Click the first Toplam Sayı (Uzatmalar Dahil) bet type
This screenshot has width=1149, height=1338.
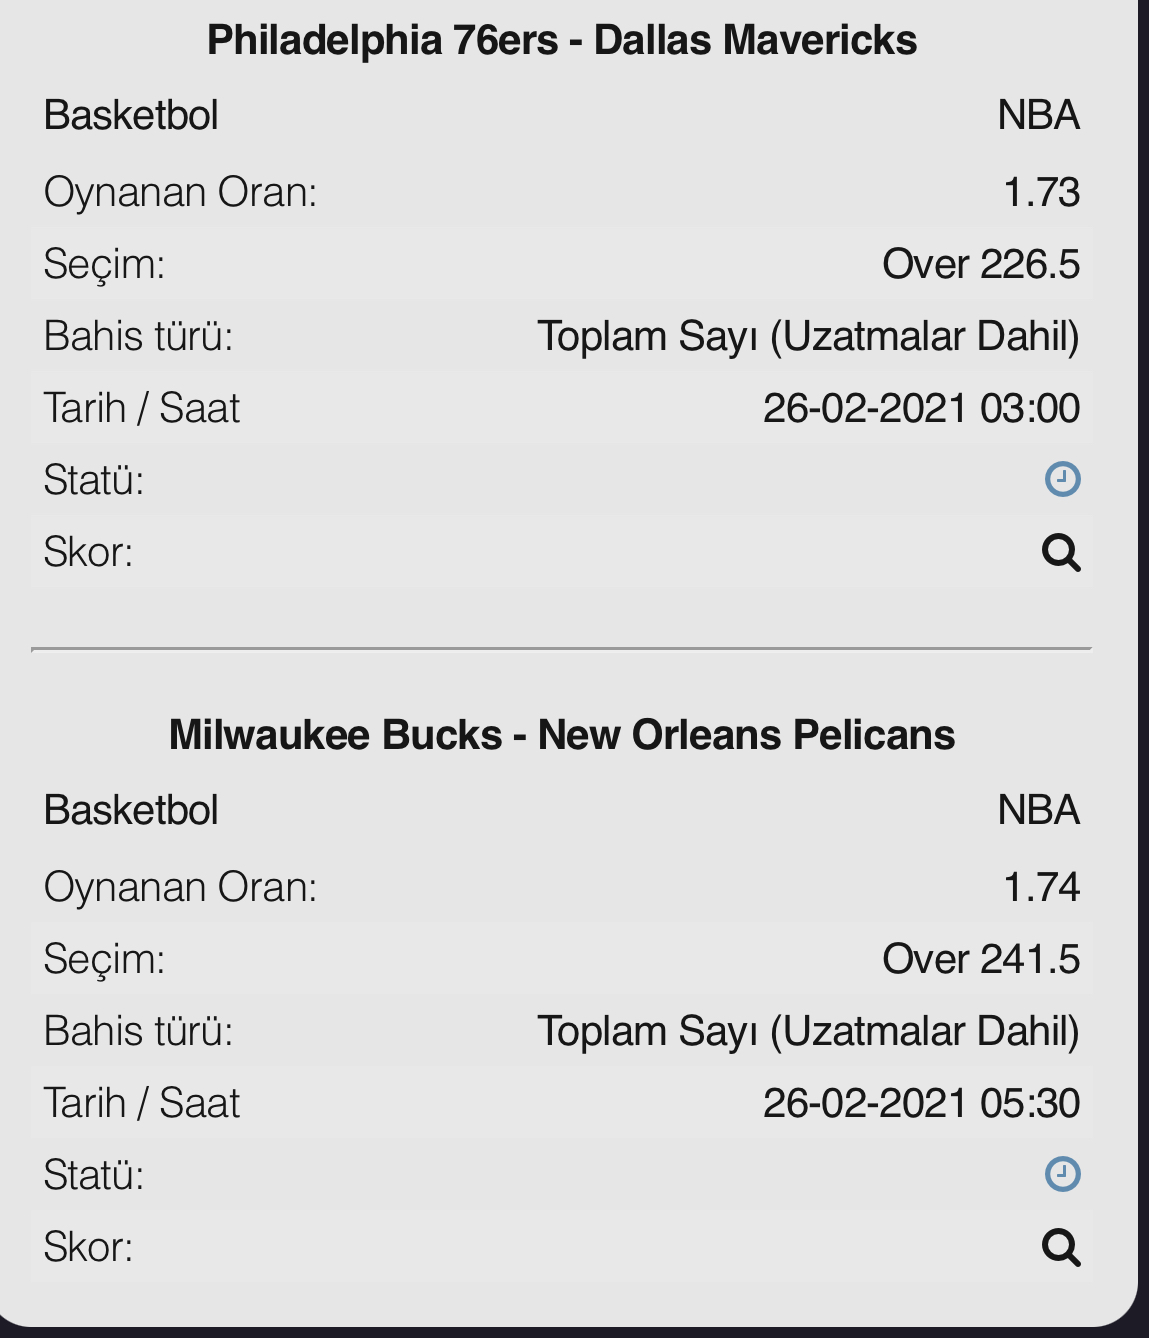click(x=809, y=336)
